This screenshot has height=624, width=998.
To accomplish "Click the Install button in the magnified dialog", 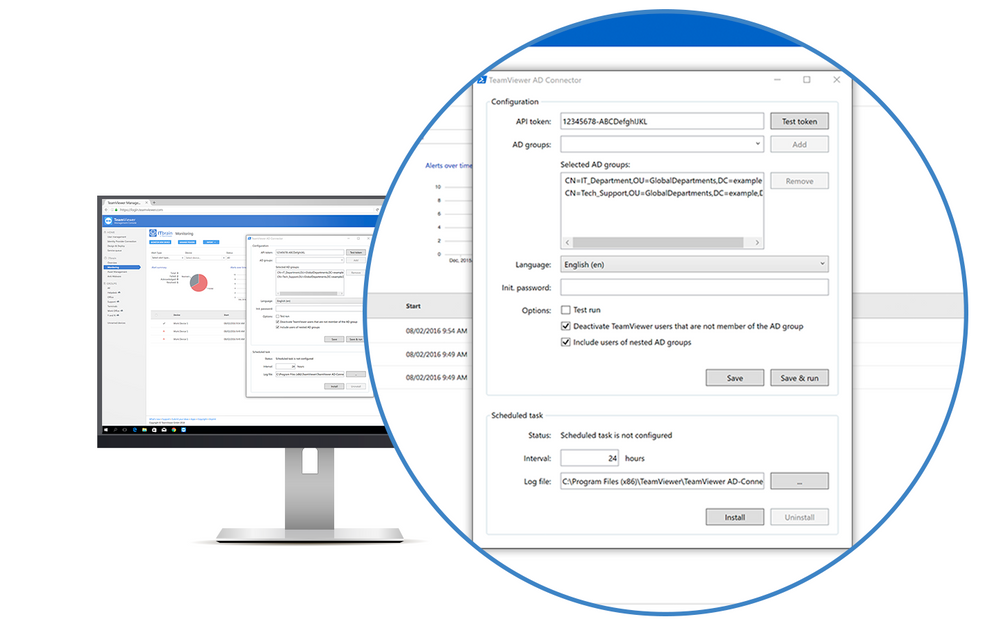I will [x=734, y=517].
